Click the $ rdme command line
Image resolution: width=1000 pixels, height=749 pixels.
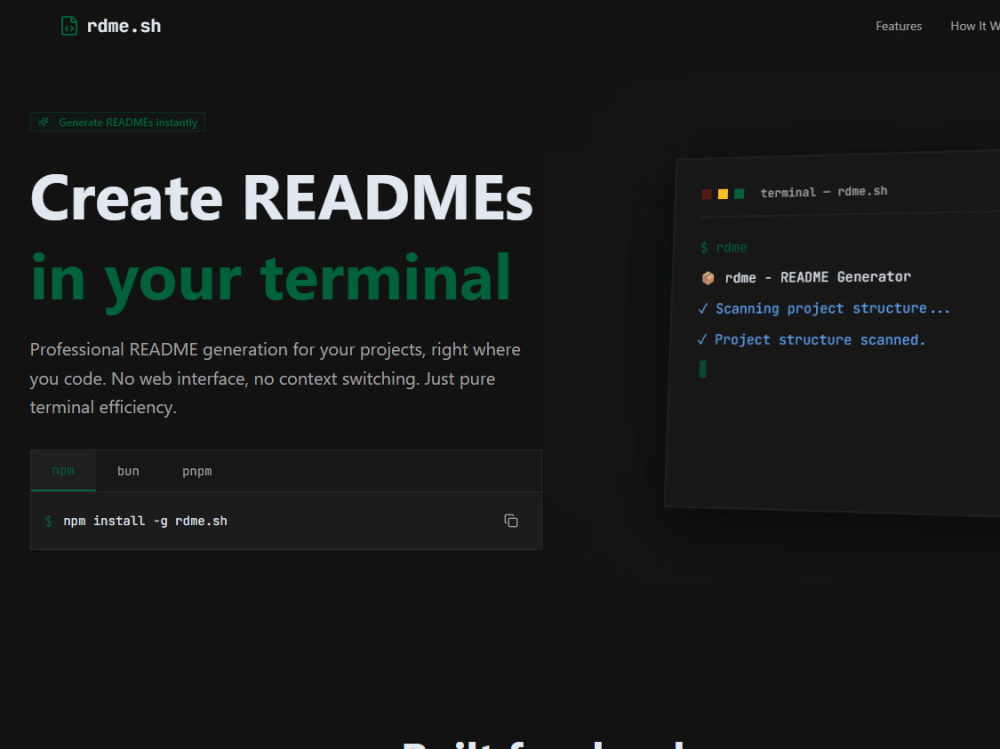[x=723, y=247]
